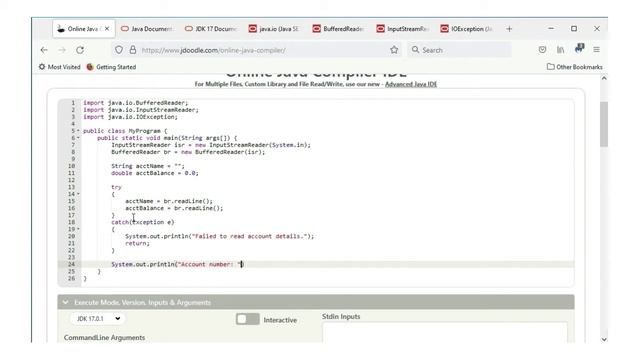Open Most Visited bookmarks gear icon
Image resolution: width=640 pixels, height=360 pixels.
42,67
